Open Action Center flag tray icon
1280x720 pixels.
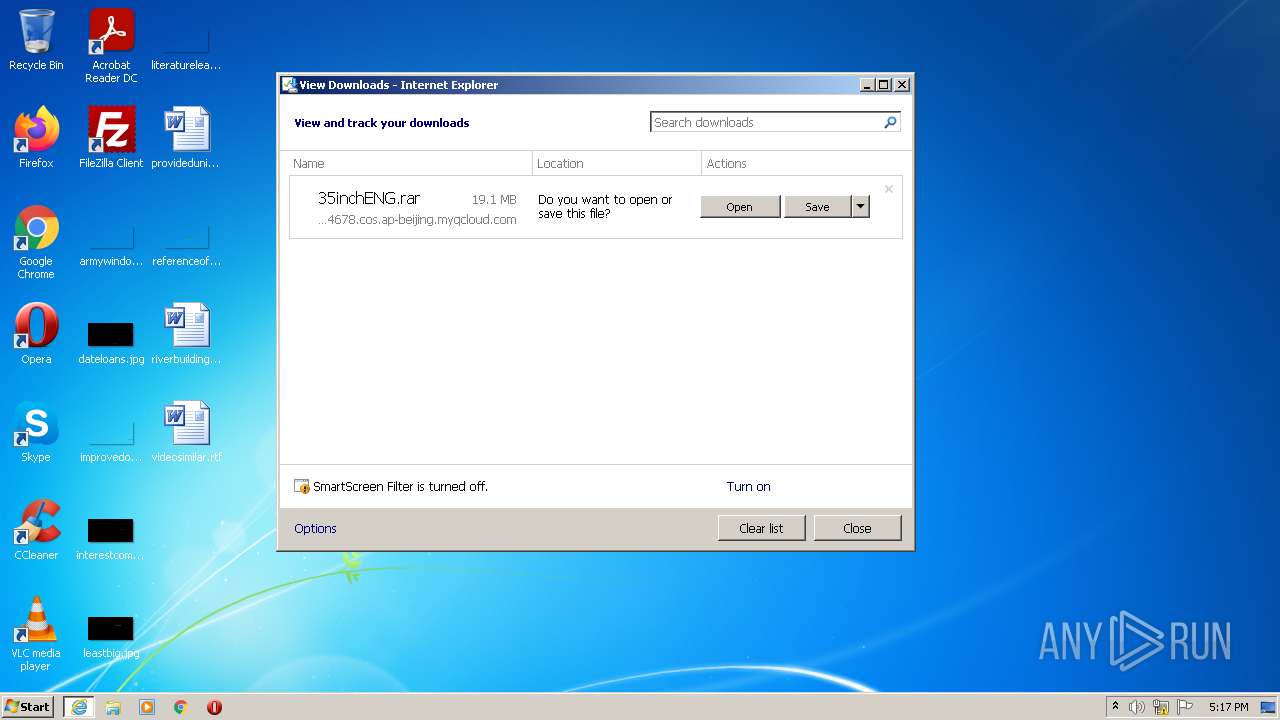pos(1185,707)
